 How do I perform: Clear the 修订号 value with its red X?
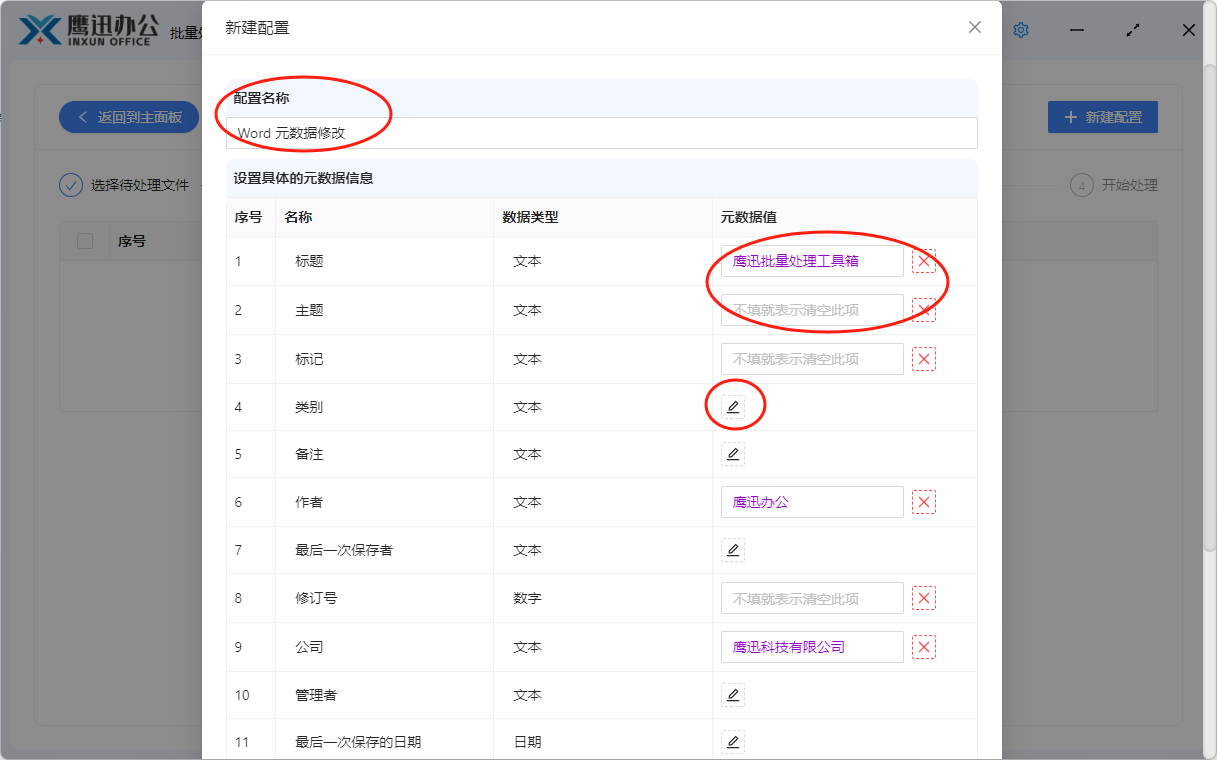pos(924,598)
